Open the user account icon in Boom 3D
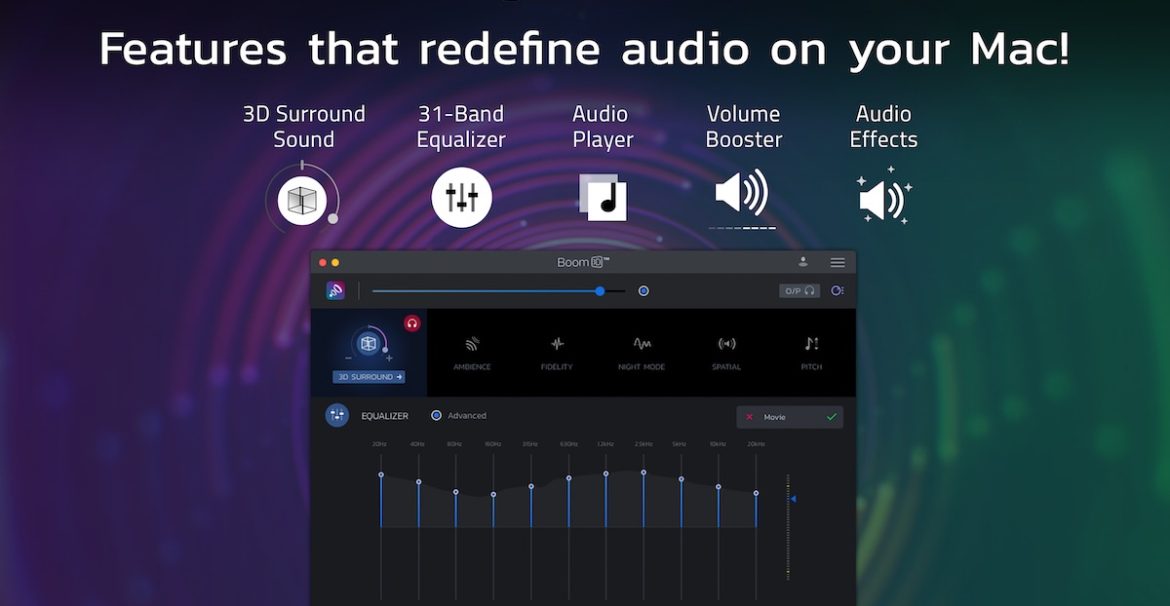Image resolution: width=1170 pixels, height=606 pixels. coord(803,262)
